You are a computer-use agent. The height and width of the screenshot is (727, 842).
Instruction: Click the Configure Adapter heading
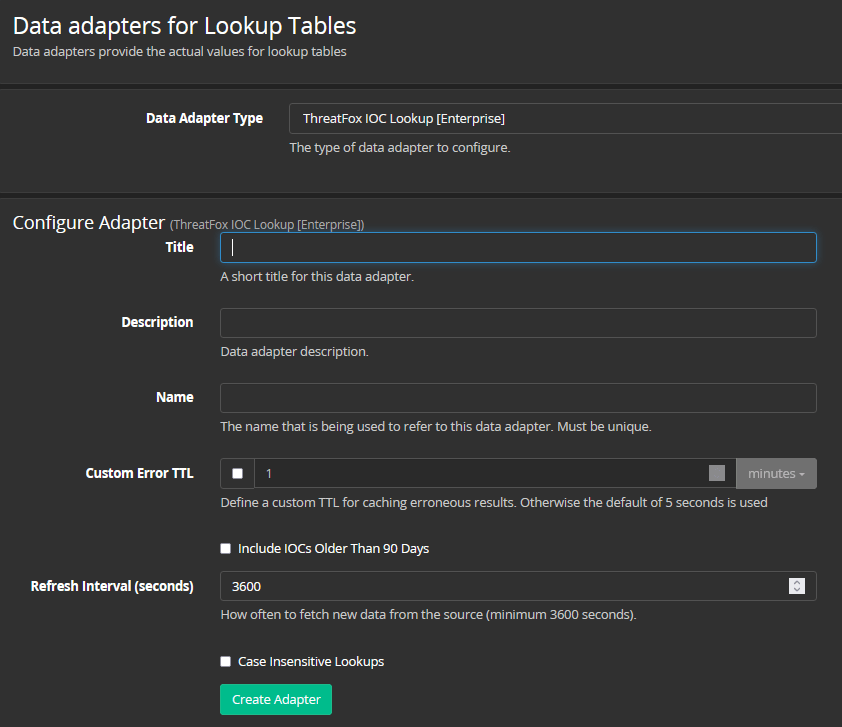pyautogui.click(x=88, y=222)
